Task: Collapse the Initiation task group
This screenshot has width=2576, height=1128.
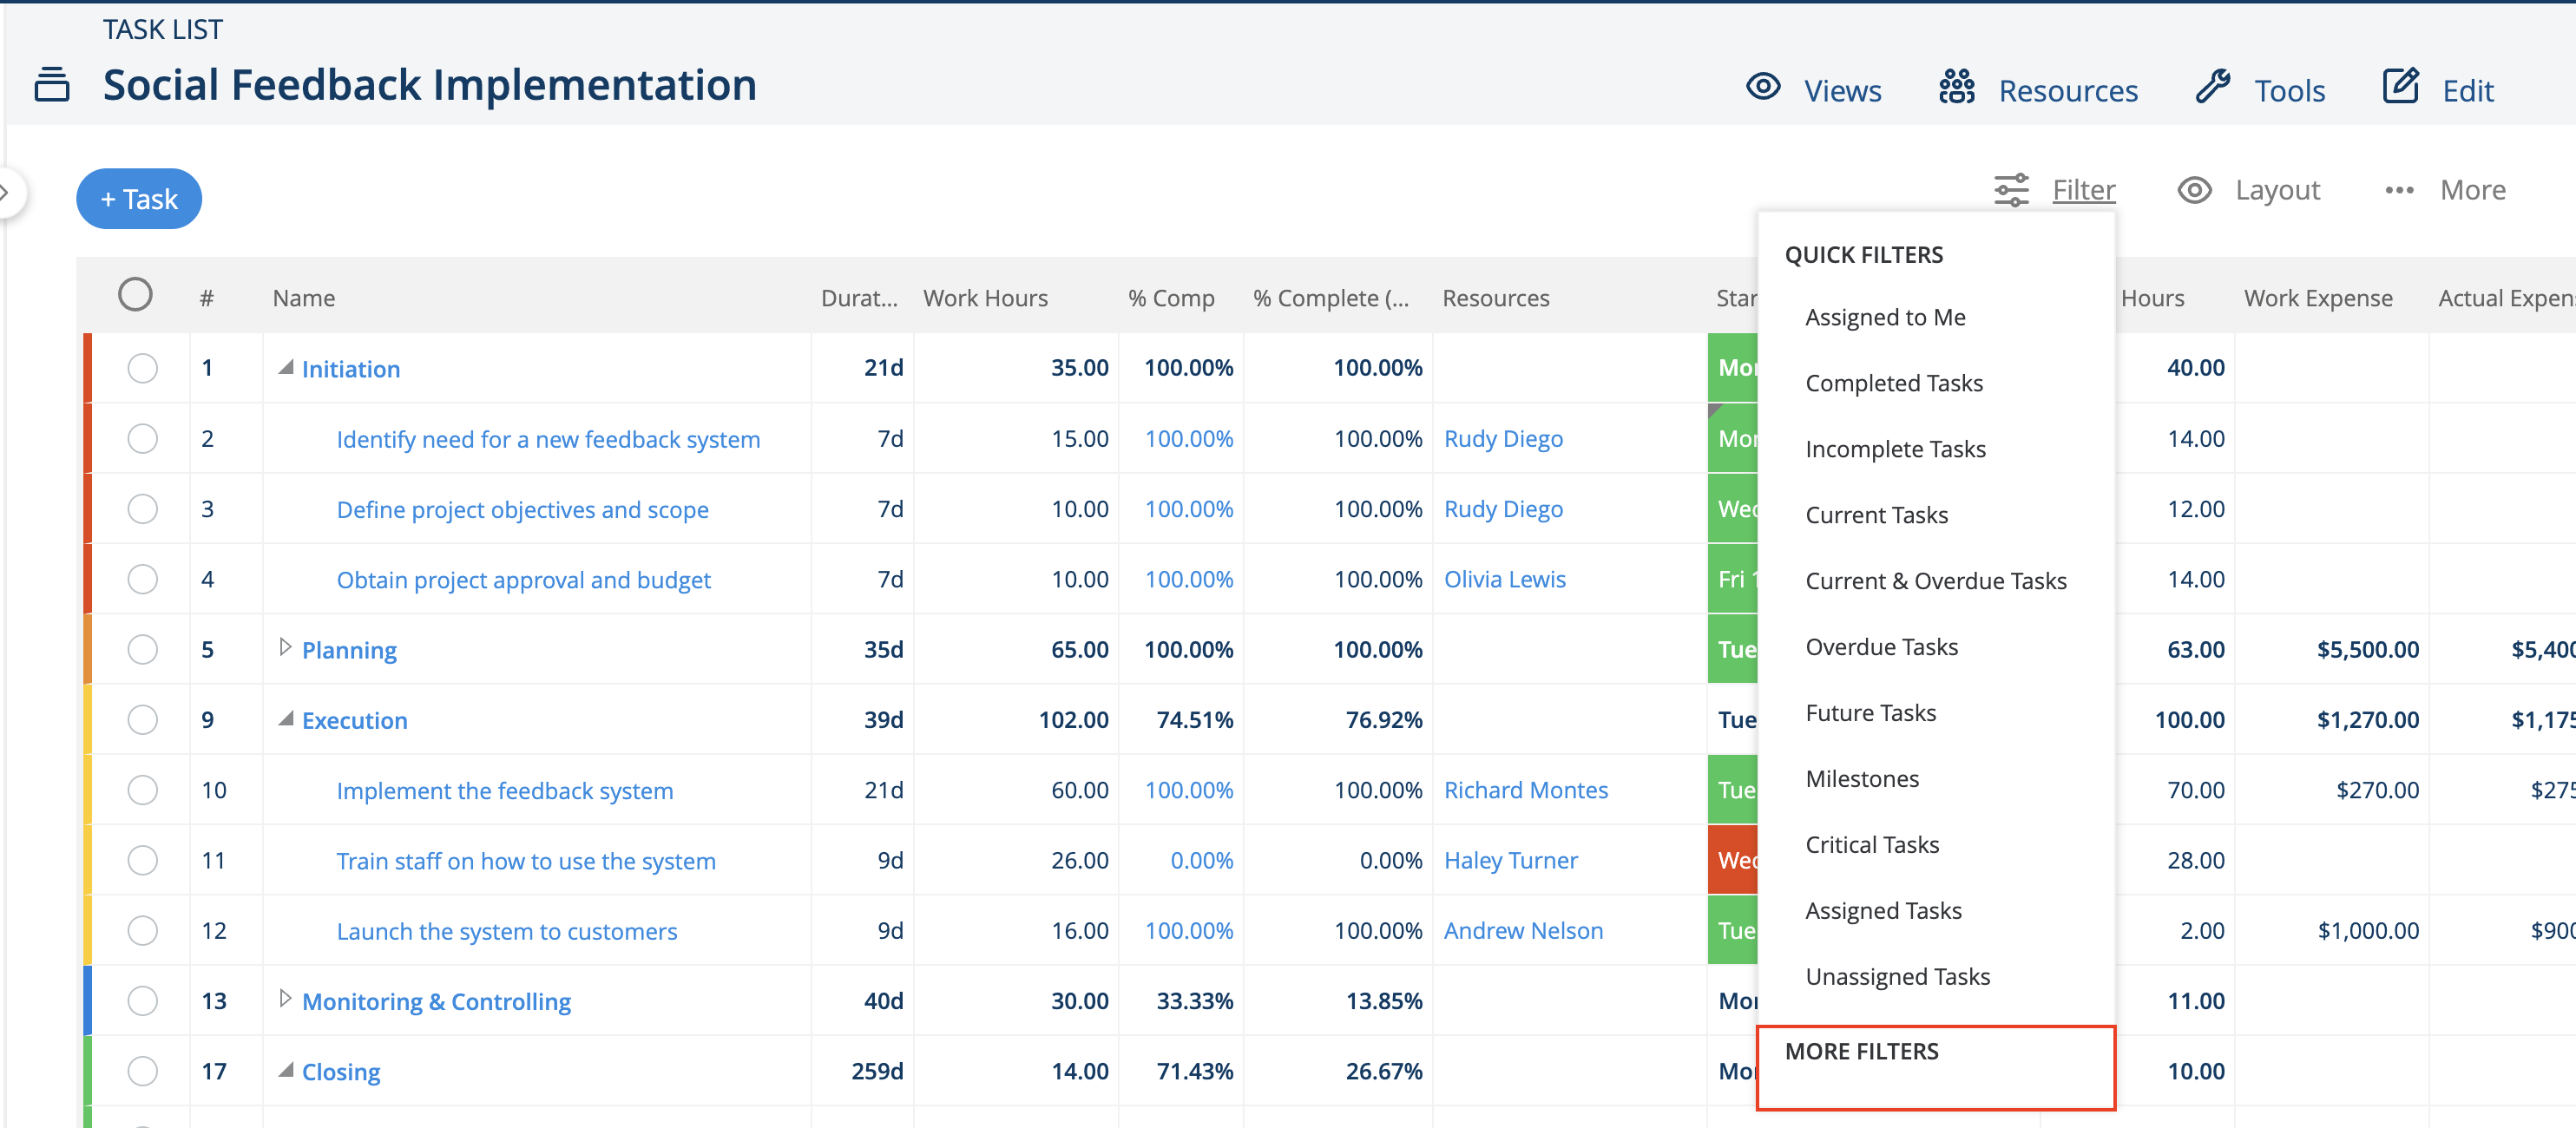Action: pos(287,367)
